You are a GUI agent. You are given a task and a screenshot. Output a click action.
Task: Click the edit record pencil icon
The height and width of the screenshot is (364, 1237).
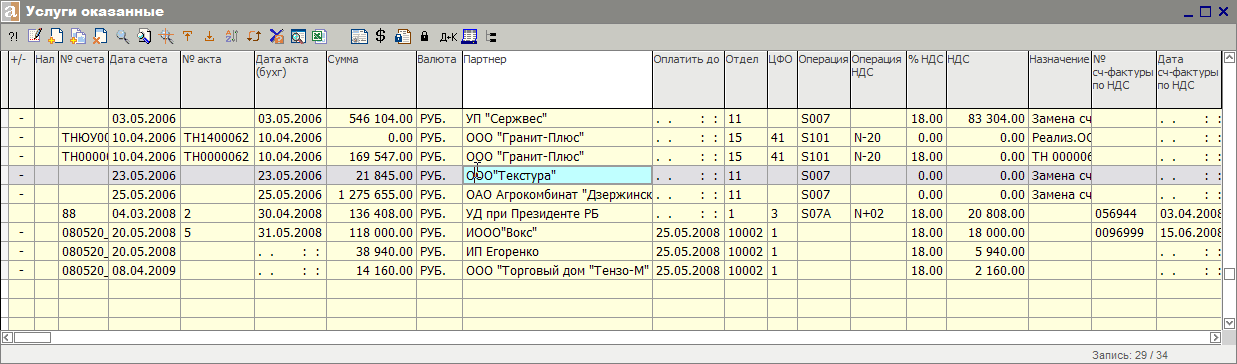(x=36, y=36)
